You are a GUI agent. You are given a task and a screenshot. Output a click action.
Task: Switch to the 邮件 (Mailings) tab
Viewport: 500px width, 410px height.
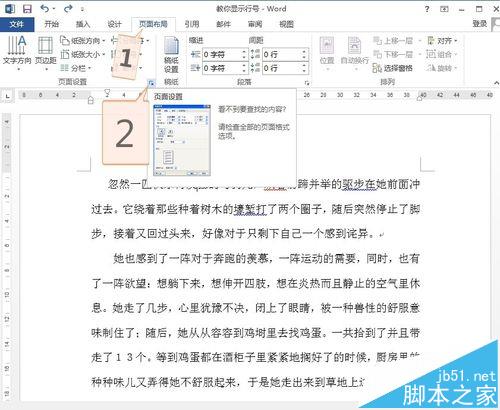(223, 24)
